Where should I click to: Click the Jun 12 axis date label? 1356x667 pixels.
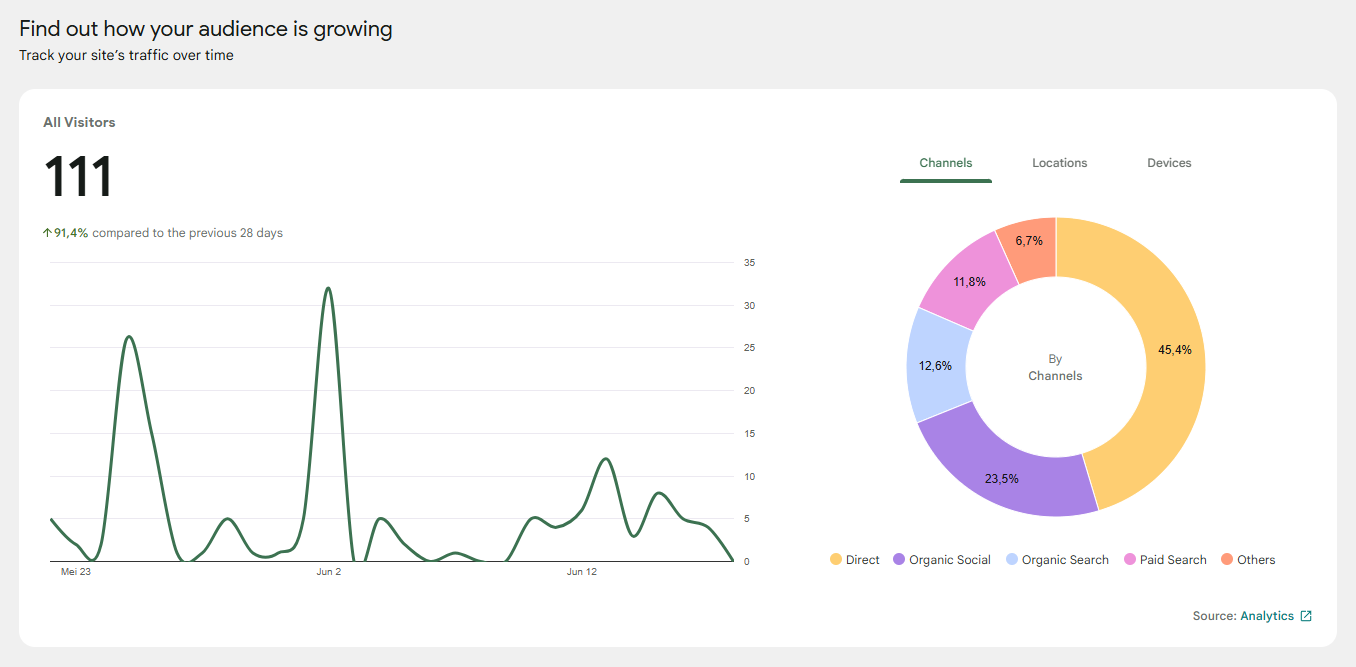[582, 572]
